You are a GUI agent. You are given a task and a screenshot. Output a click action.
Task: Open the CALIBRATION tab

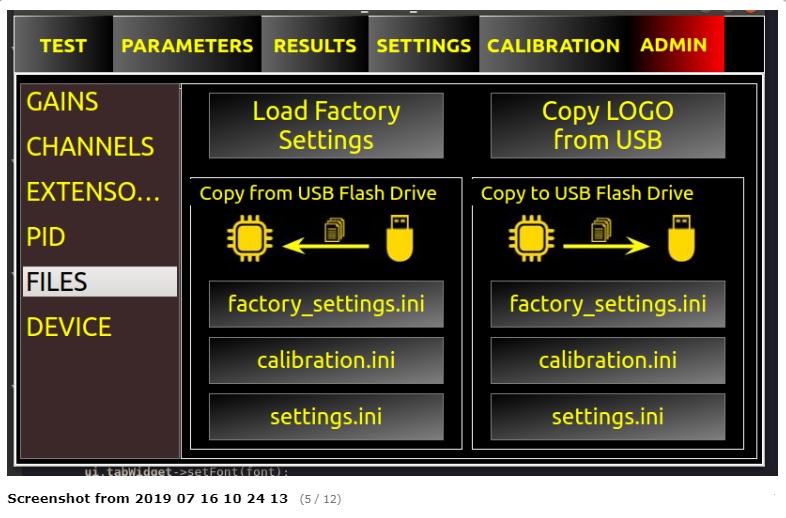point(553,45)
